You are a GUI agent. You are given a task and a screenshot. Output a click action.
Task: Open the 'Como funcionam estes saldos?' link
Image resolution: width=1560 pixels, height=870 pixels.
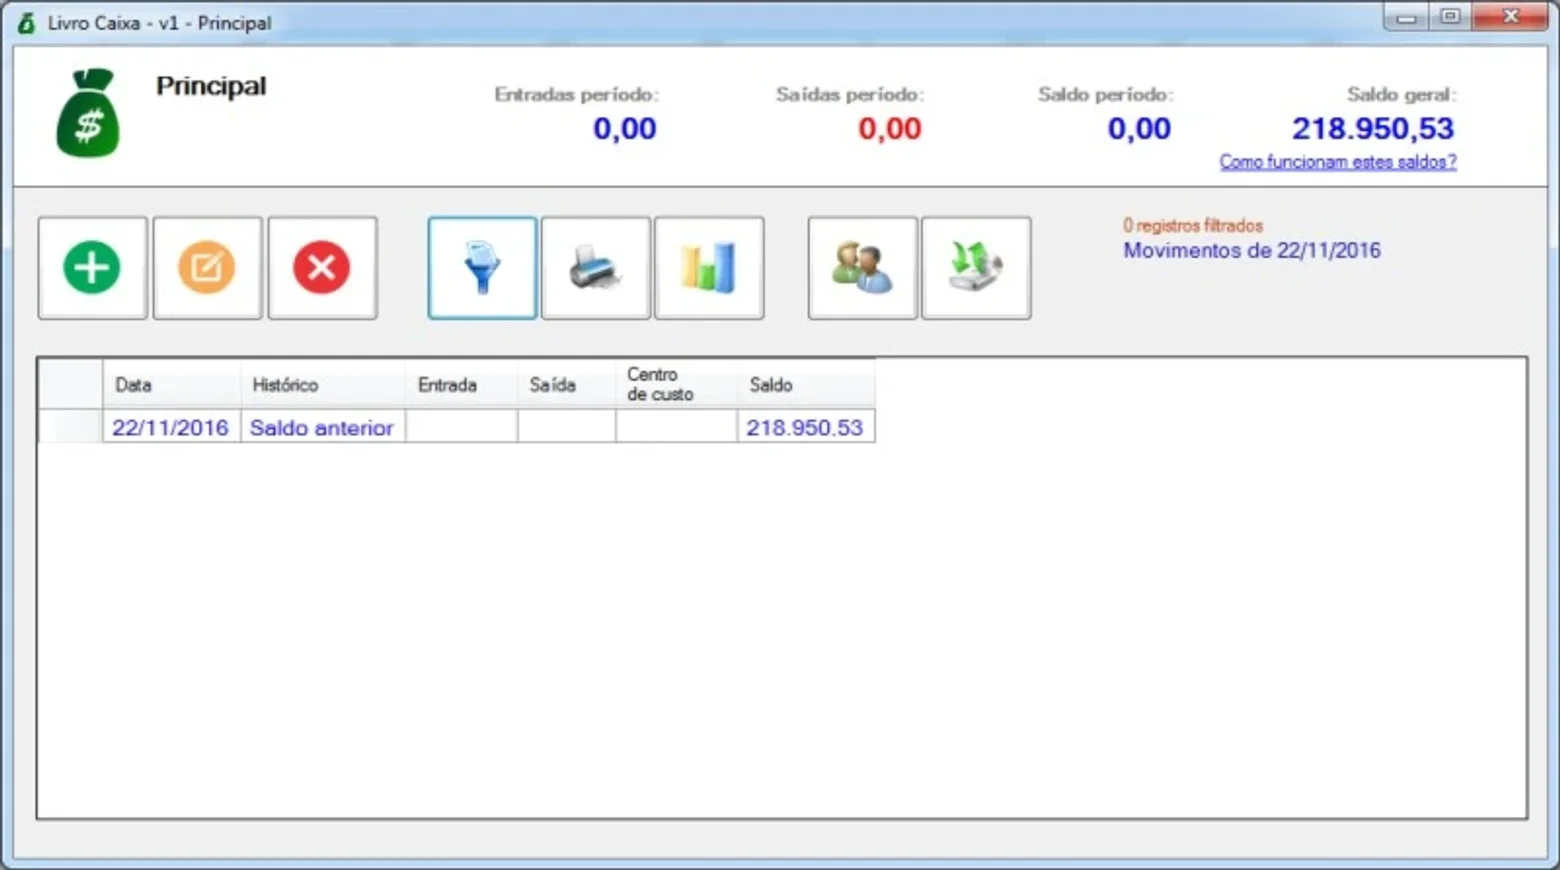[x=1337, y=162]
